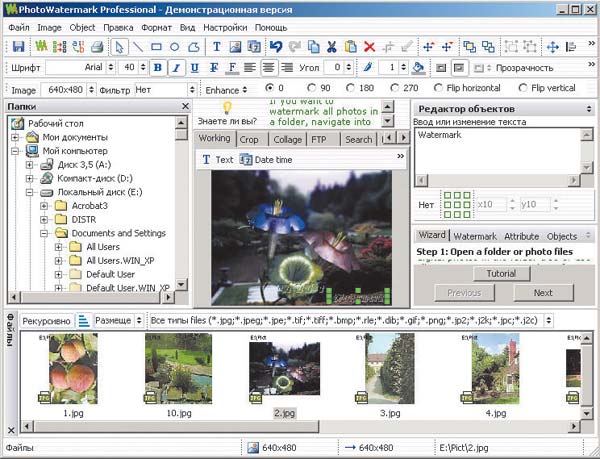
Task: Click the underlined F font color icon
Action: pyautogui.click(x=232, y=68)
